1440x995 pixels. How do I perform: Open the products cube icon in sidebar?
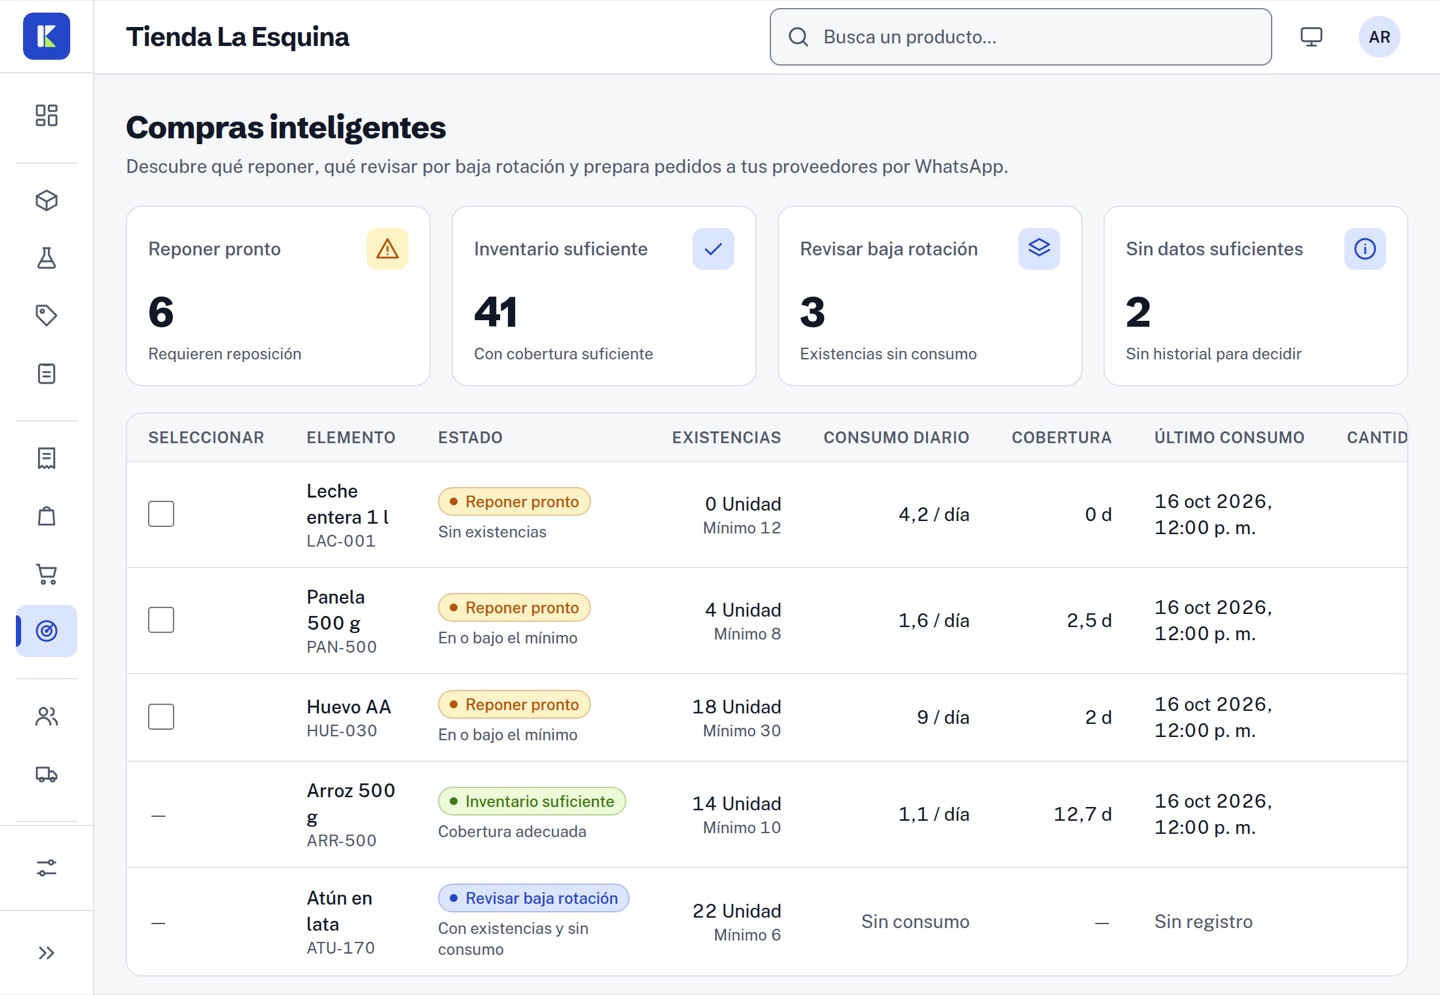(x=46, y=200)
